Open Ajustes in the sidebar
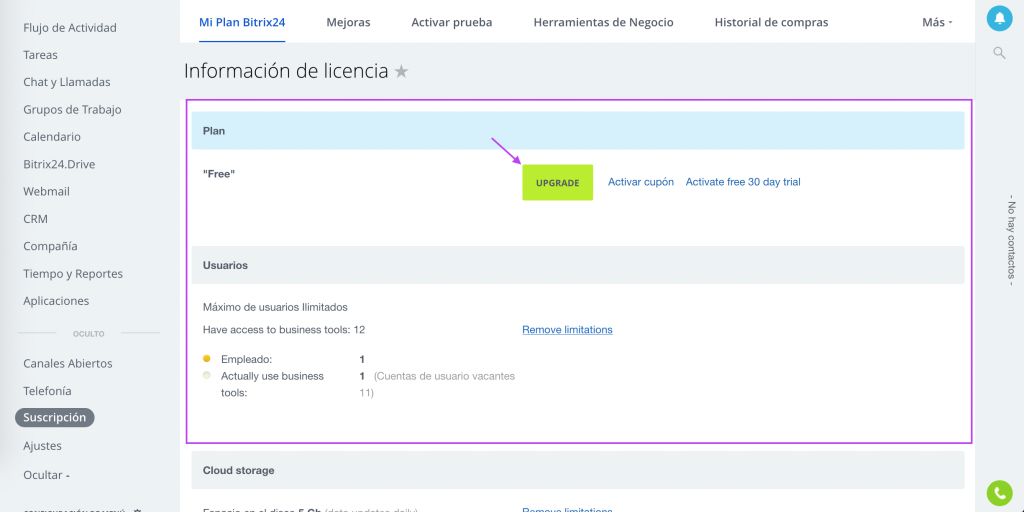The width and height of the screenshot is (1024, 512). (42, 446)
